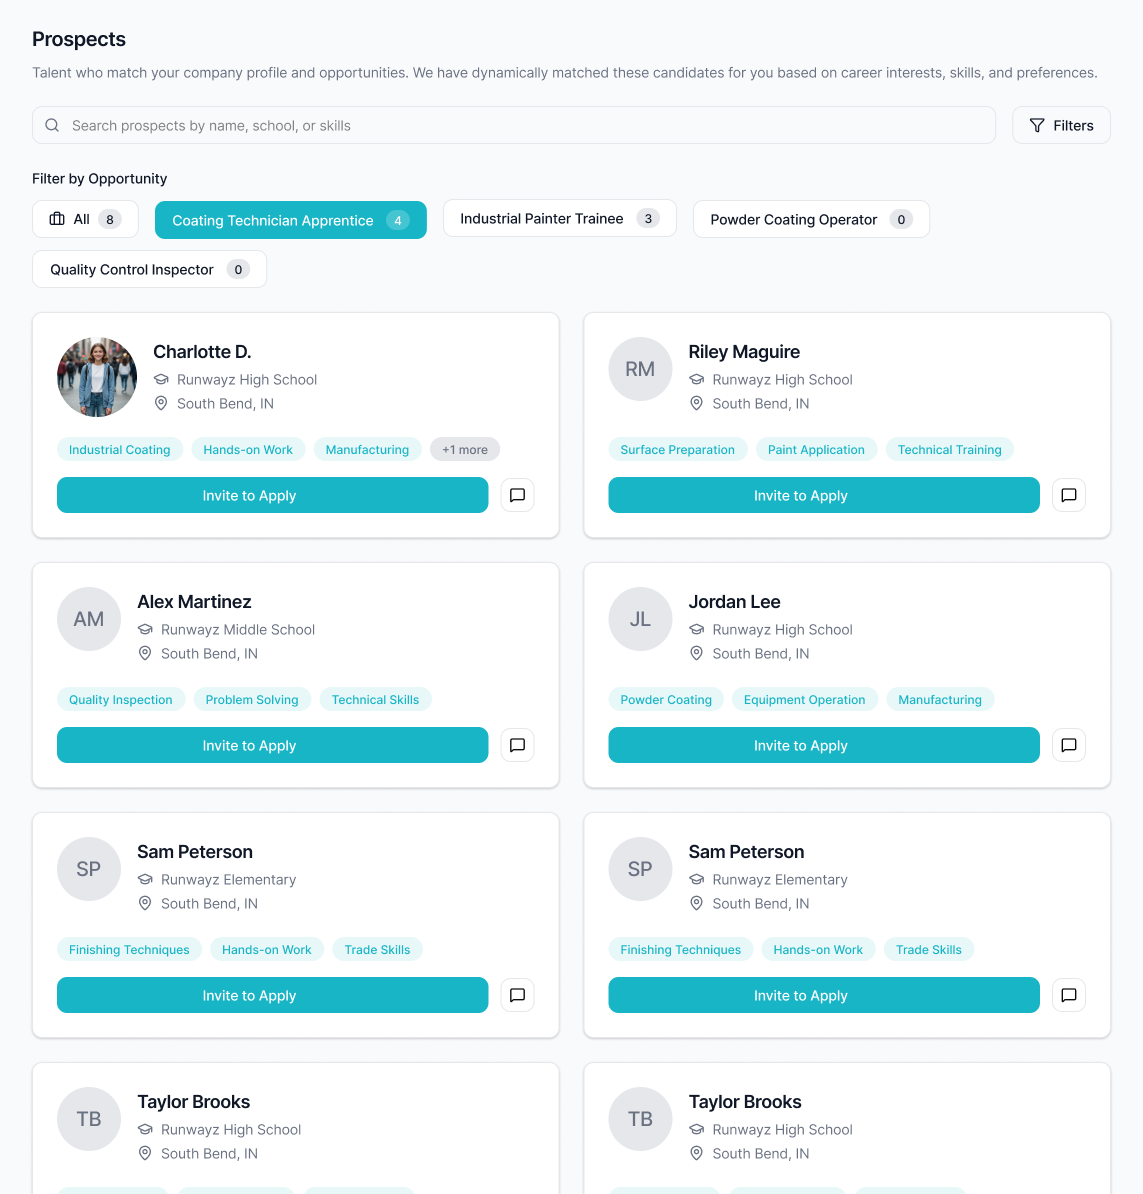The image size is (1143, 1194).
Task: Click Jordan Lee's JL avatar
Action: click(x=640, y=619)
